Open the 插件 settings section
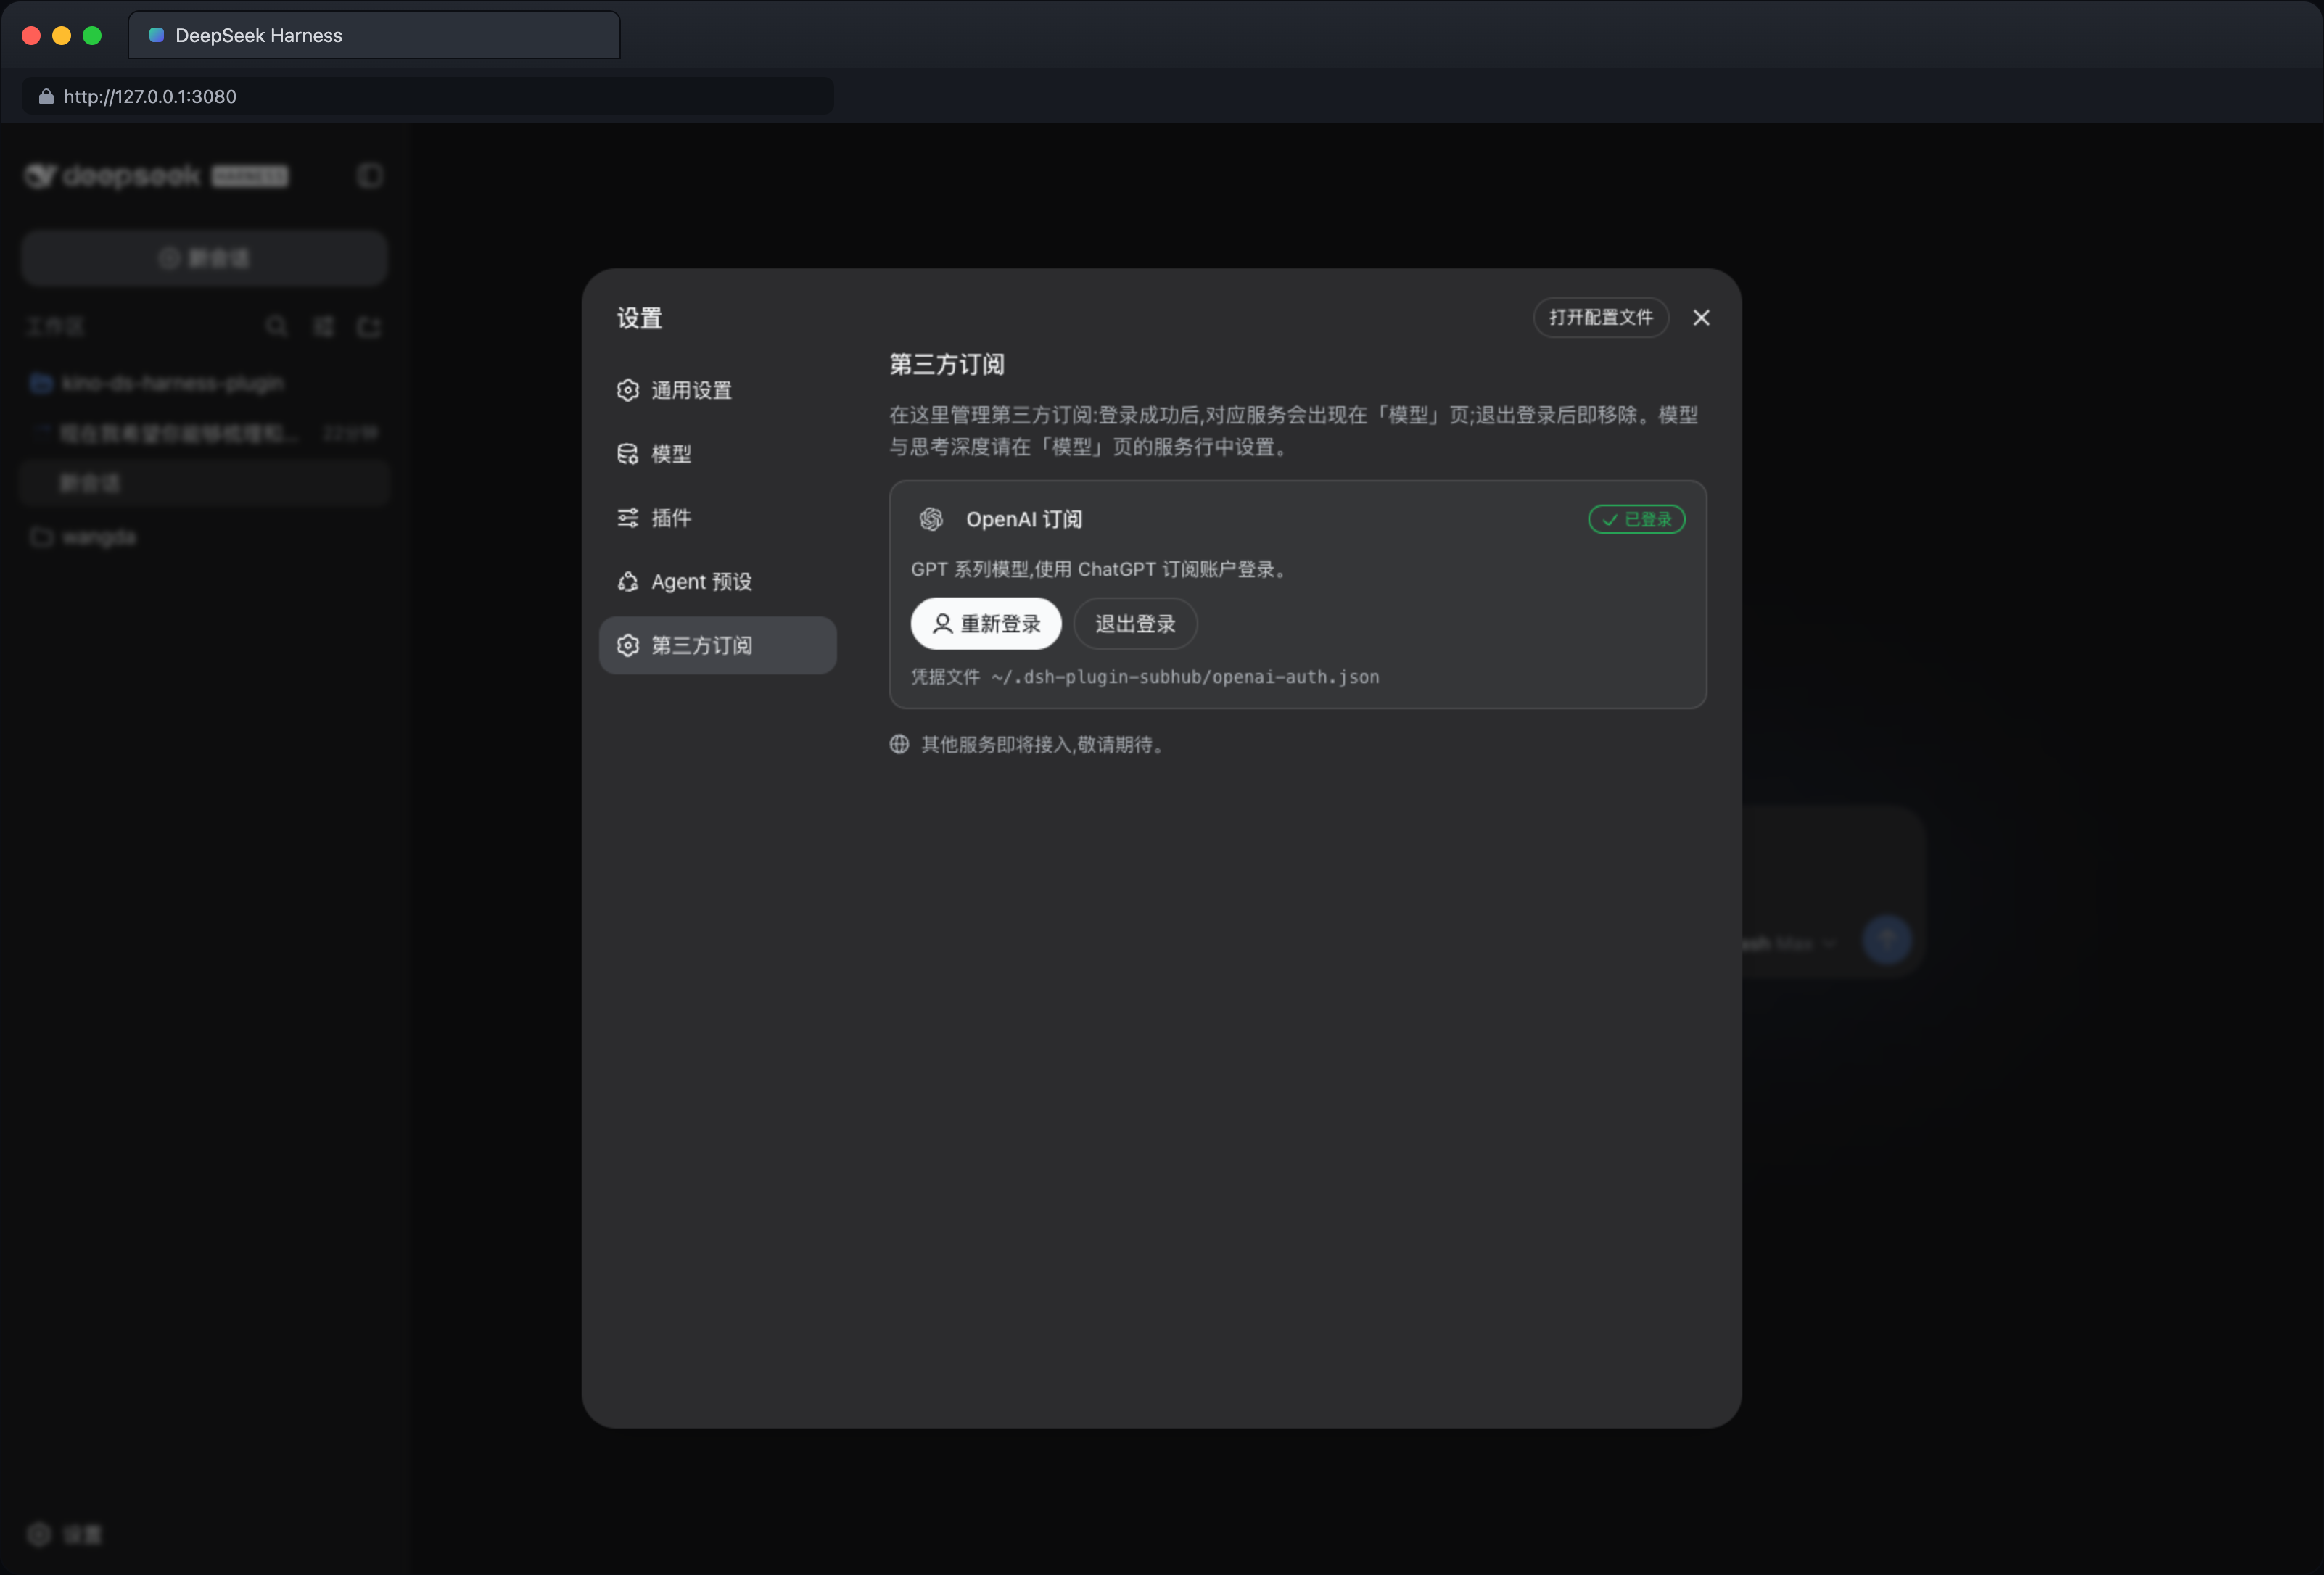 coord(717,518)
